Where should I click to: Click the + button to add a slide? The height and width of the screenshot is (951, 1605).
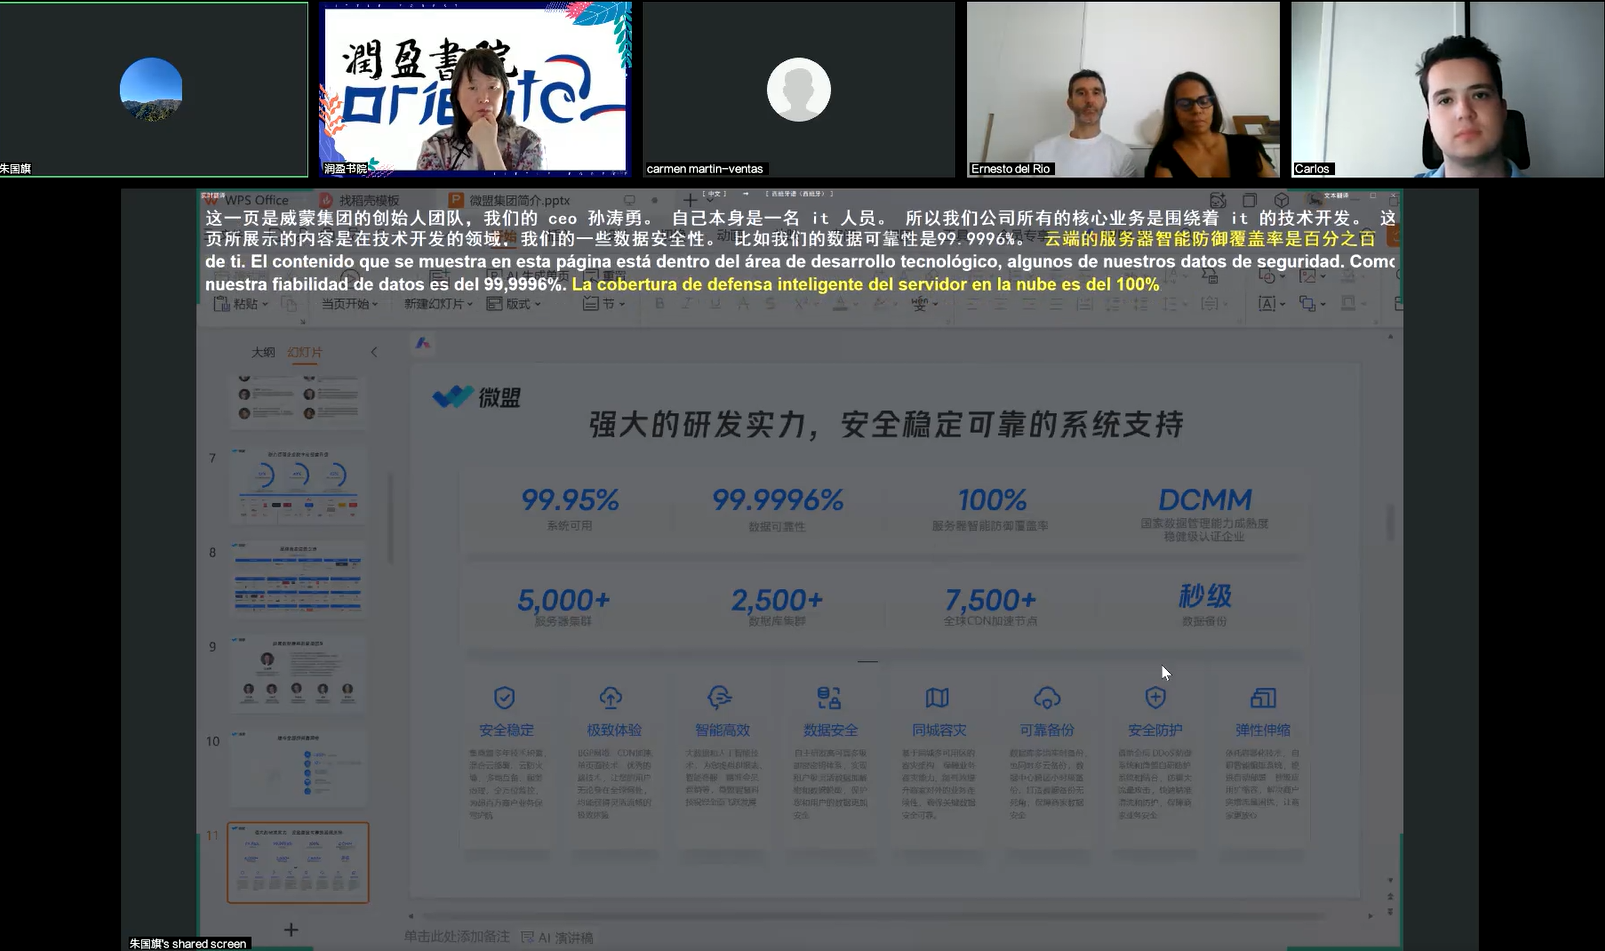coord(290,929)
